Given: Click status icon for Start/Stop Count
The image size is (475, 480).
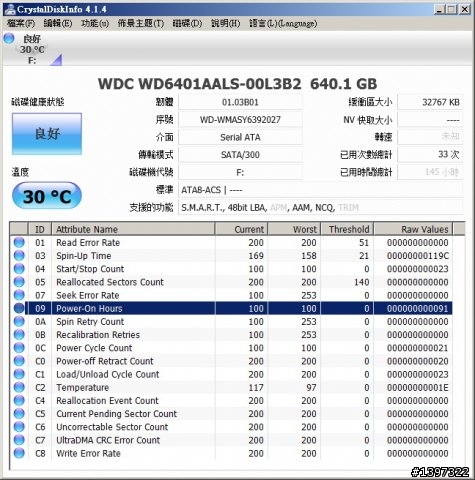Looking at the screenshot, I should pyautogui.click(x=19, y=269).
